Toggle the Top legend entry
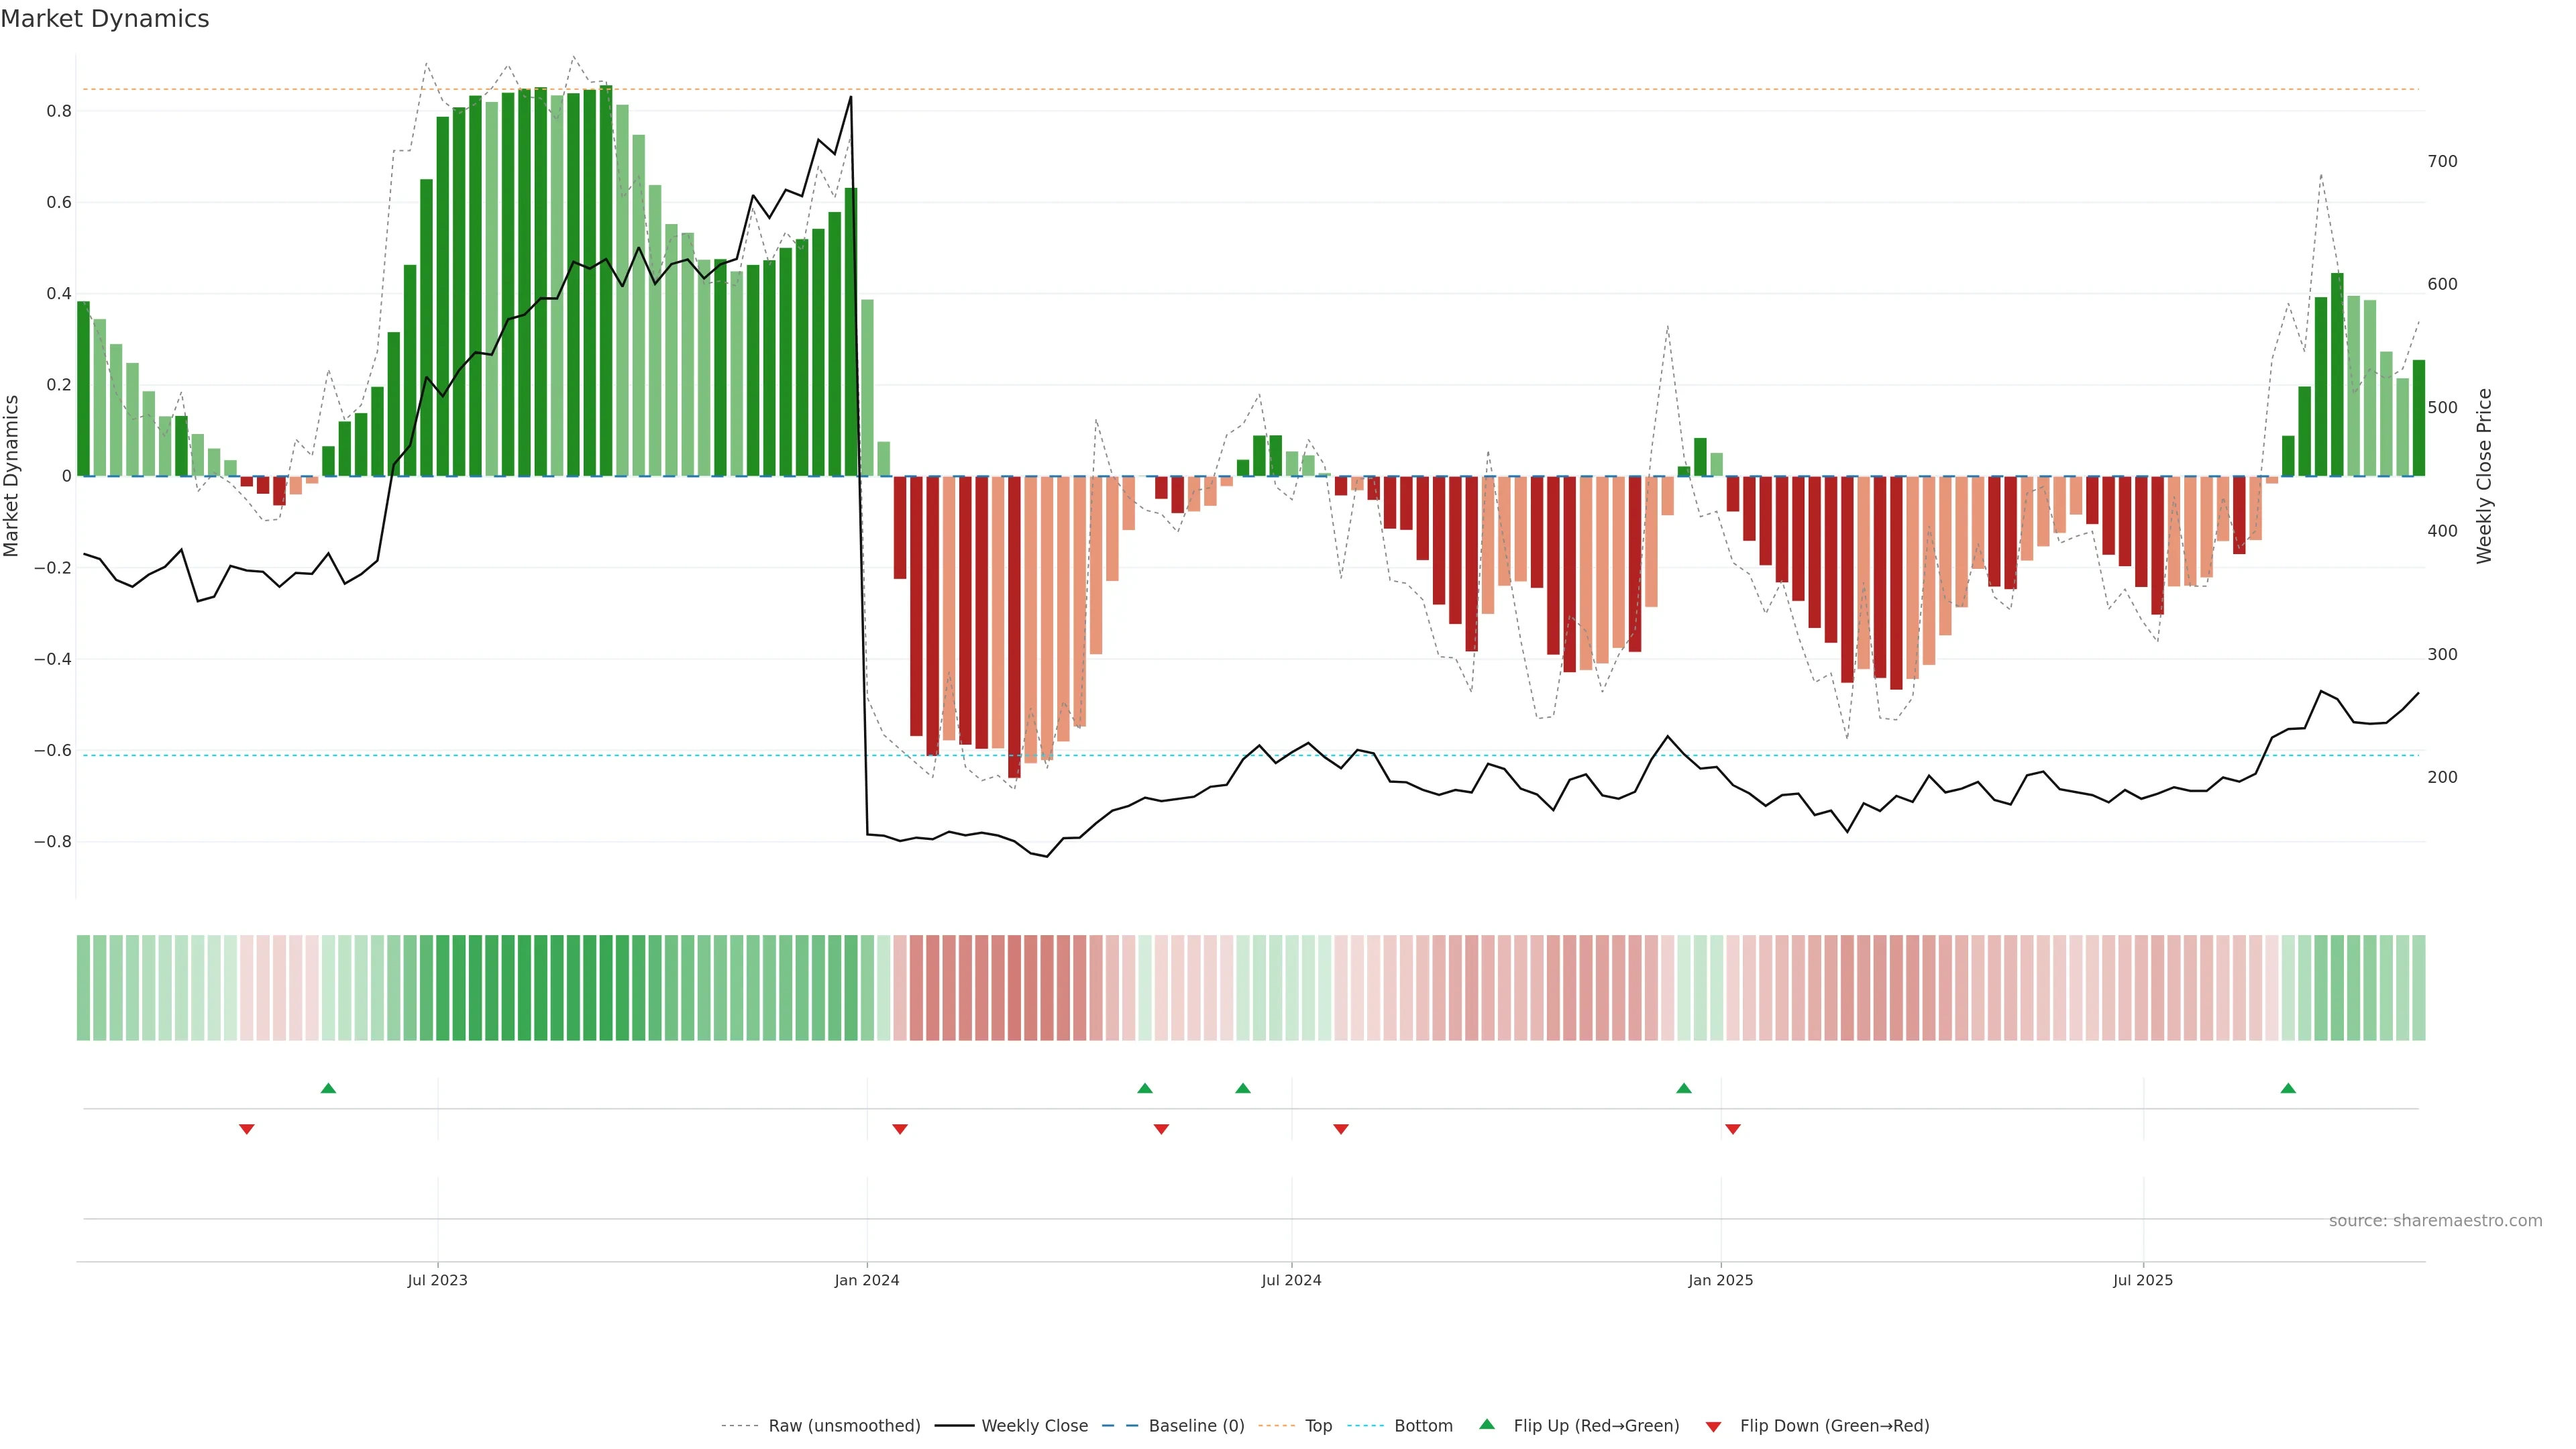The height and width of the screenshot is (1449, 2576). point(1318,1426)
